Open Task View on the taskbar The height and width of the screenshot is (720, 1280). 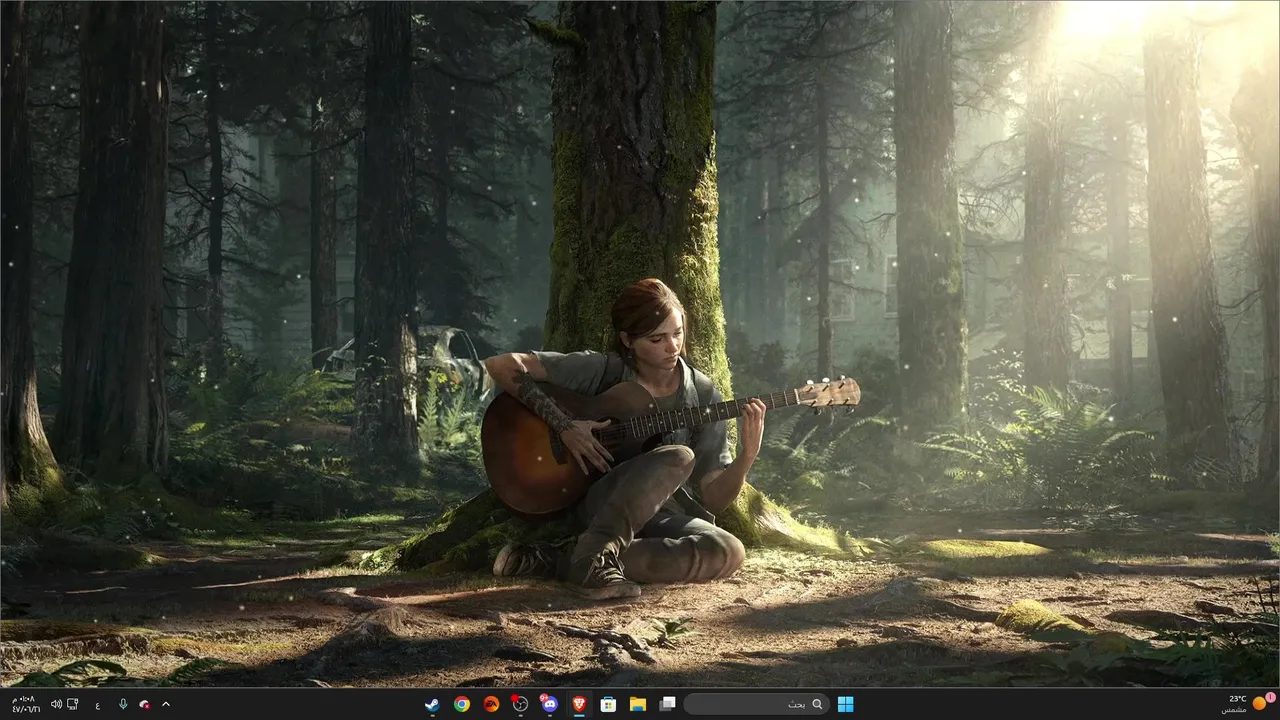tap(667, 704)
